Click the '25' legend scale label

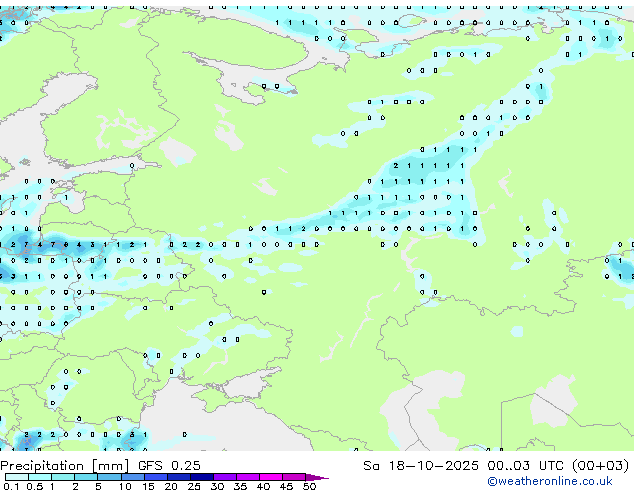(194, 486)
